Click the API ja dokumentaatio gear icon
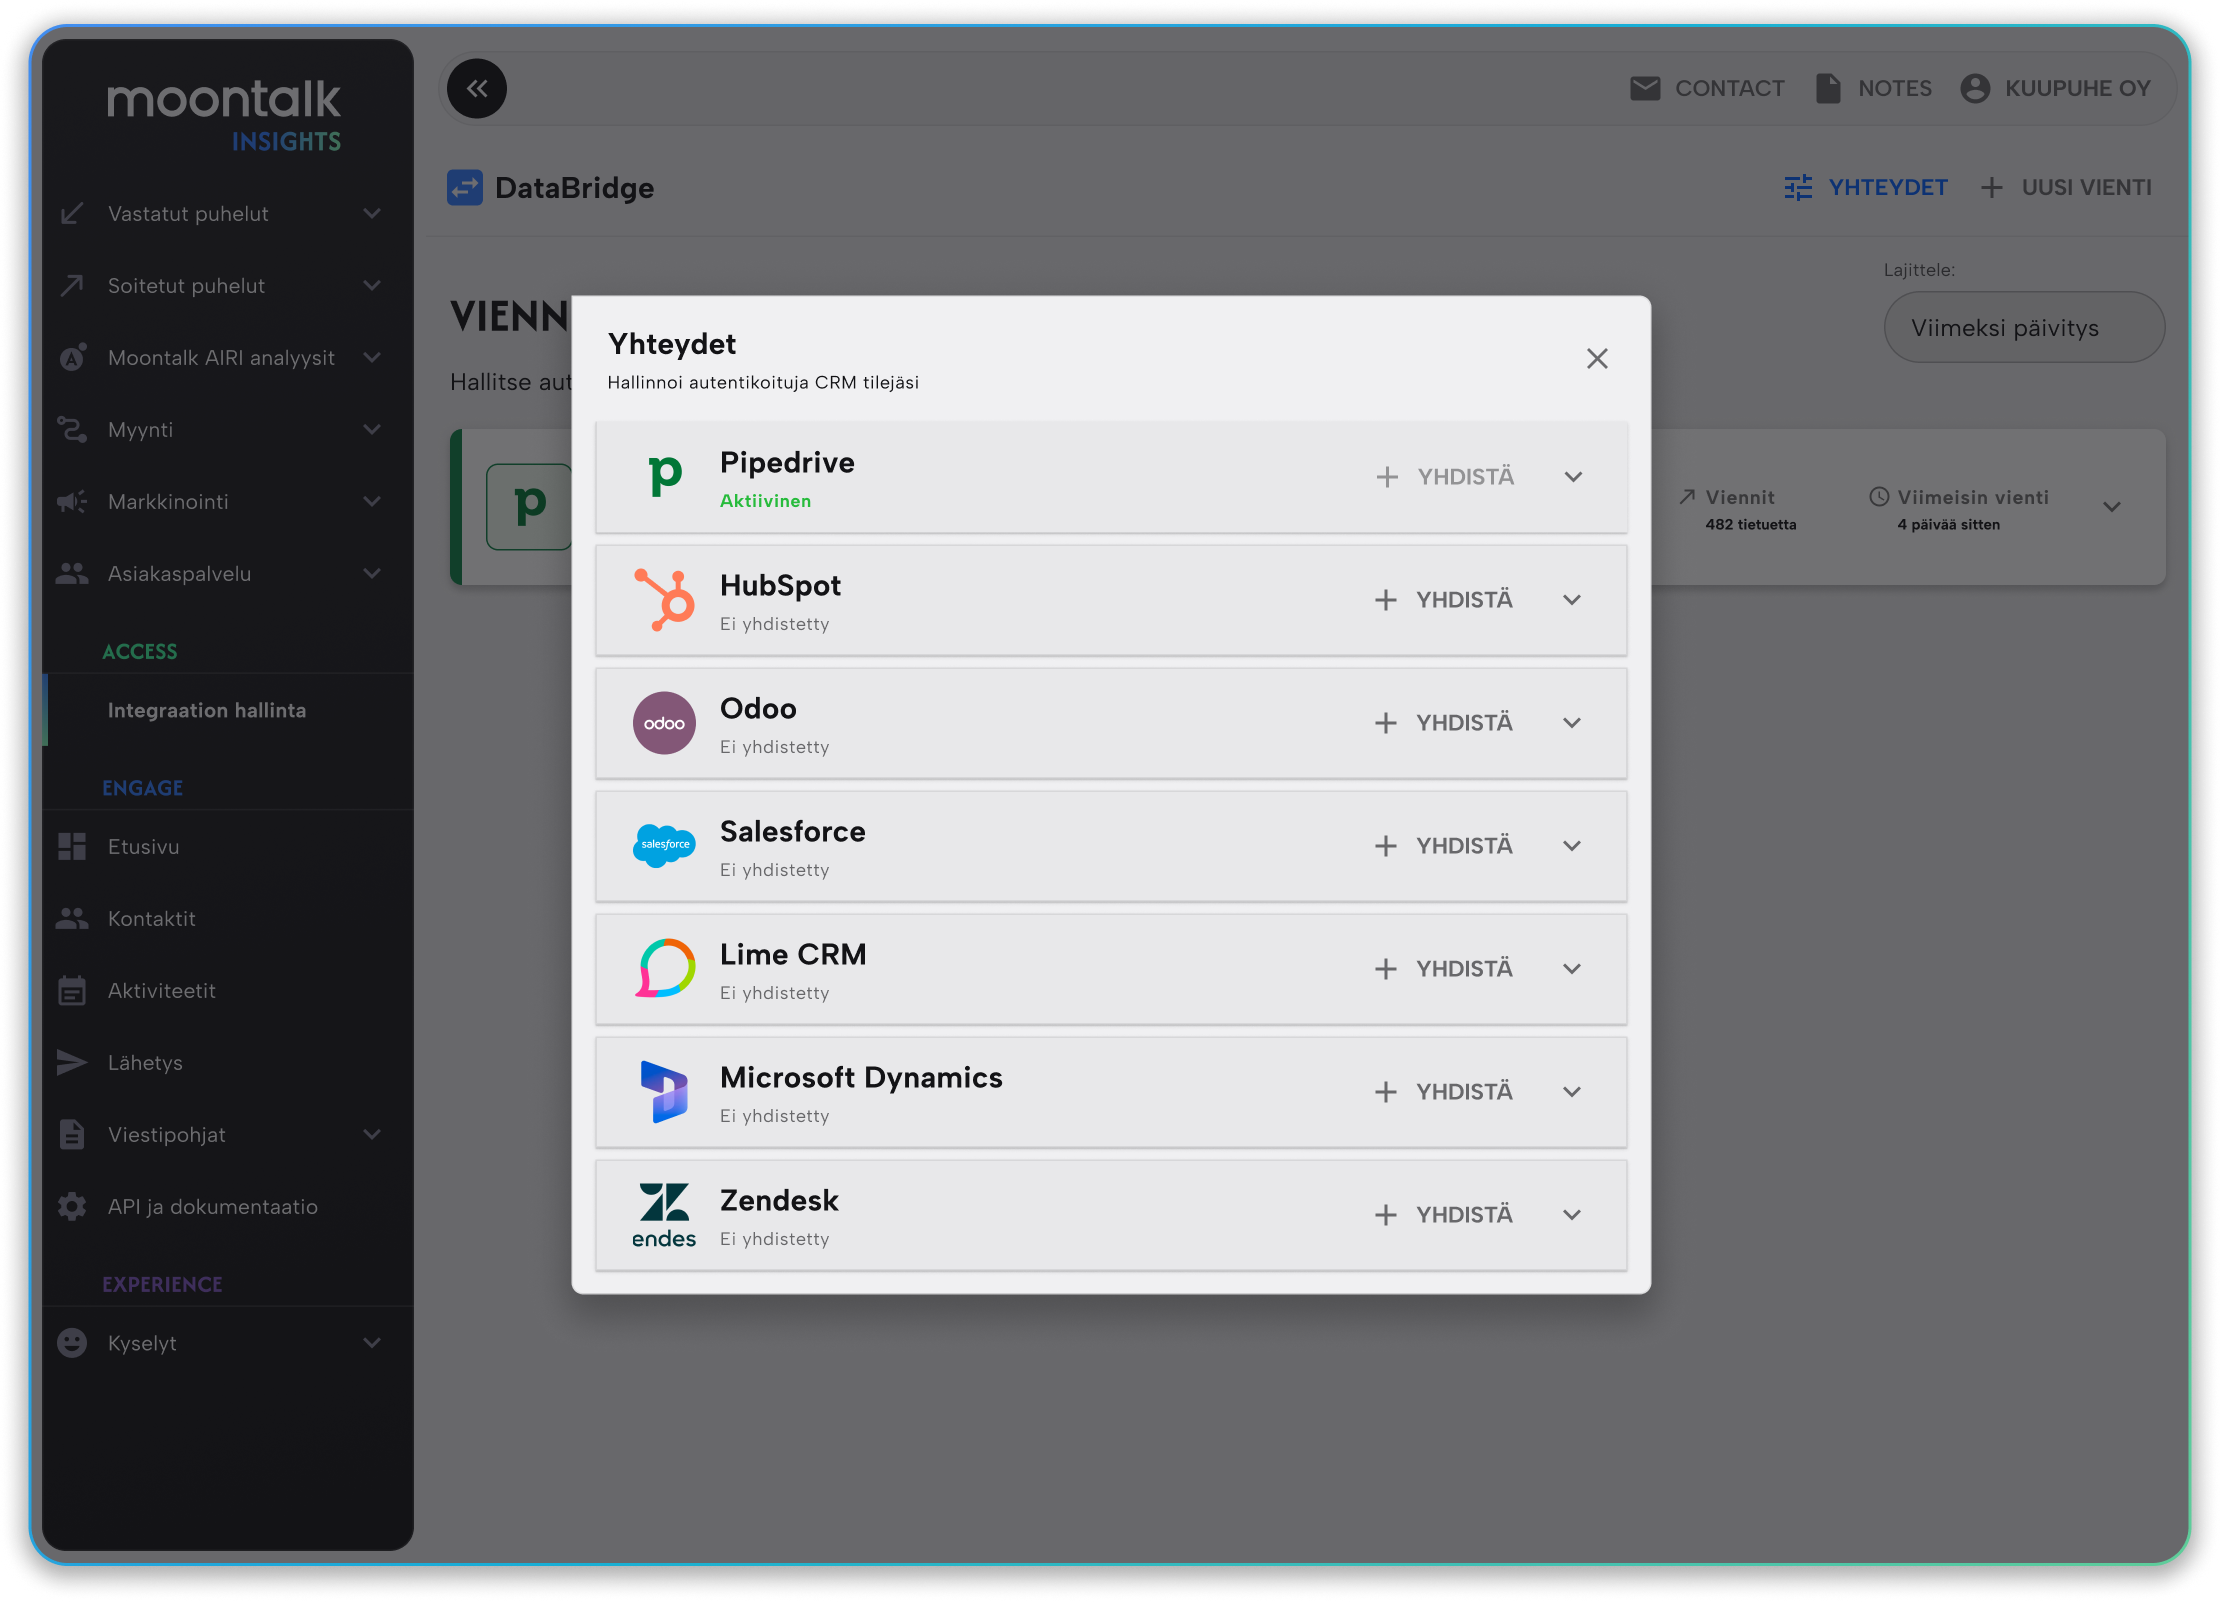Viewport: 2220px width, 1602px height. coord(72,1206)
